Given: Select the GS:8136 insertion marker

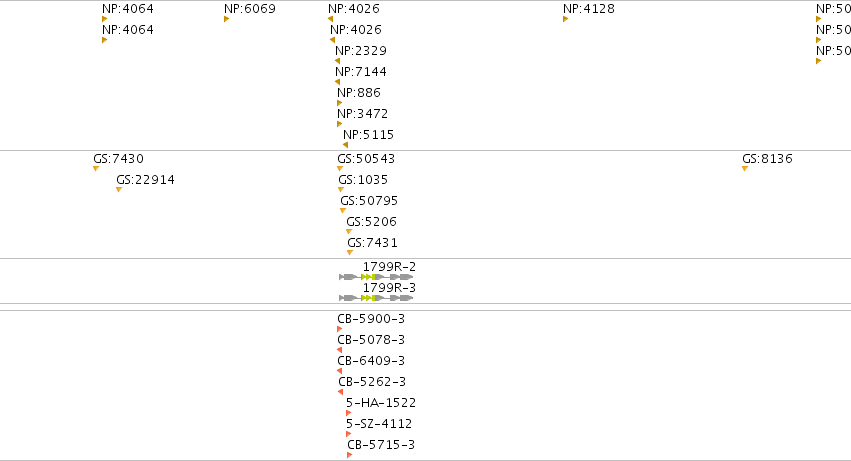Looking at the screenshot, I should point(745,169).
